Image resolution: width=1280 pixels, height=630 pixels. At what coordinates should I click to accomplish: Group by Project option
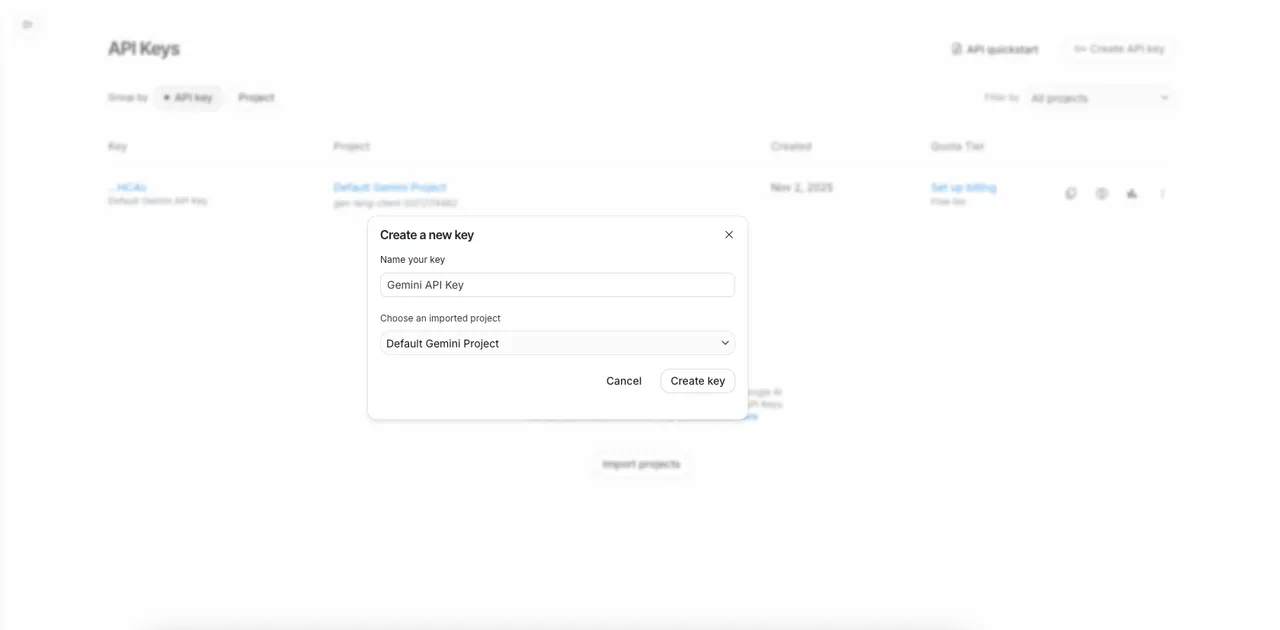tap(256, 98)
